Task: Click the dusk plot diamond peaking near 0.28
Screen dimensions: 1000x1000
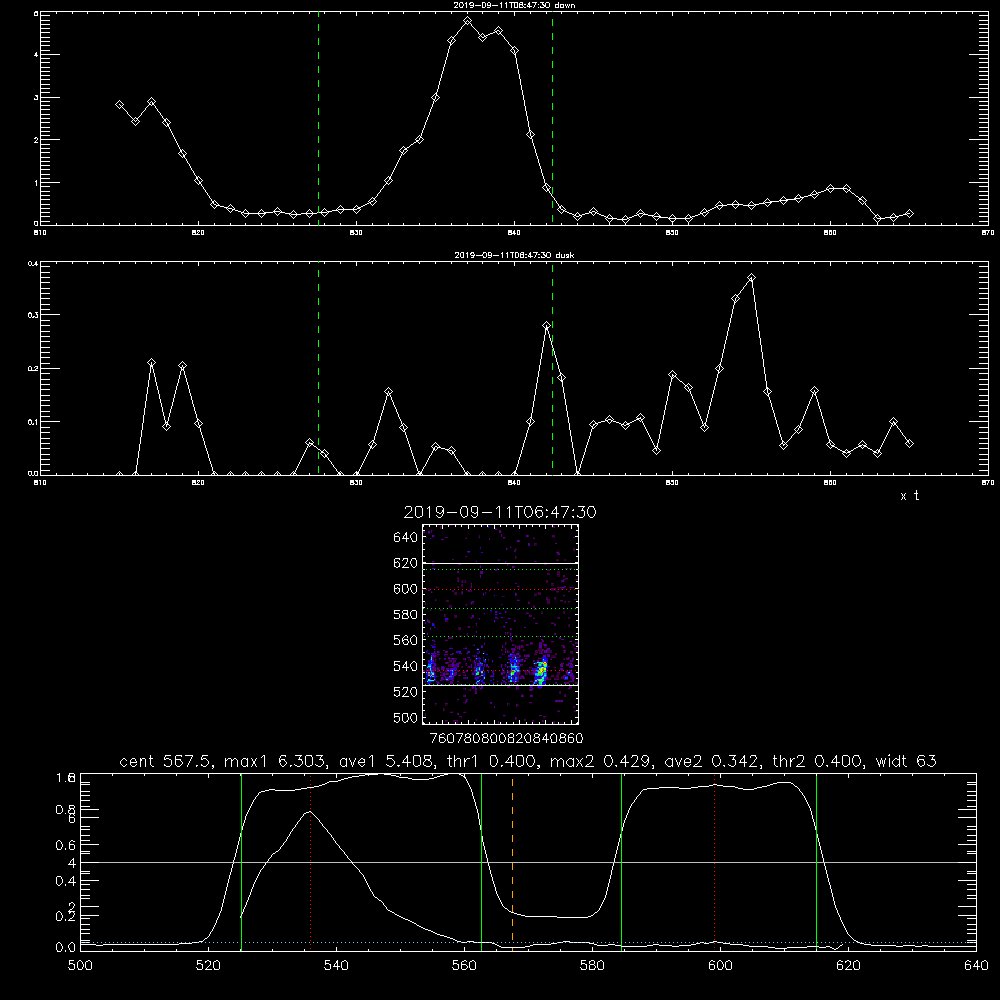Action: pos(547,325)
